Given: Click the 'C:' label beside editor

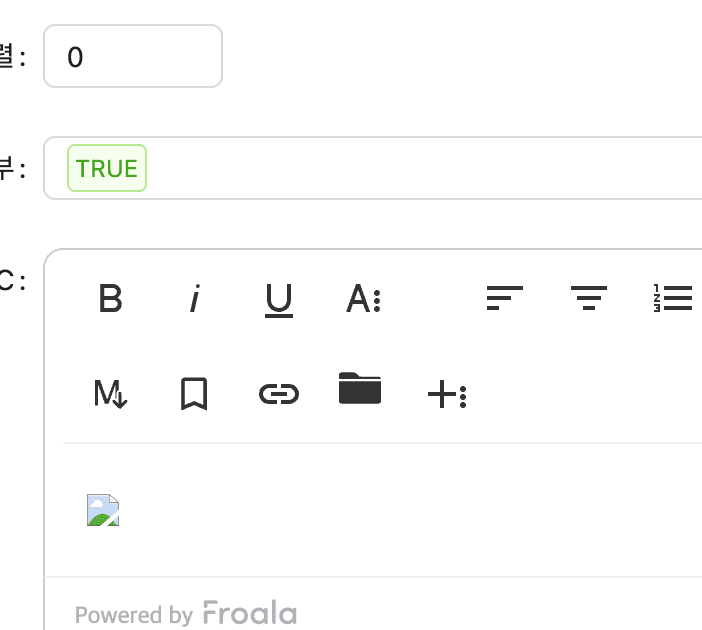Looking at the screenshot, I should pyautogui.click(x=10, y=280).
